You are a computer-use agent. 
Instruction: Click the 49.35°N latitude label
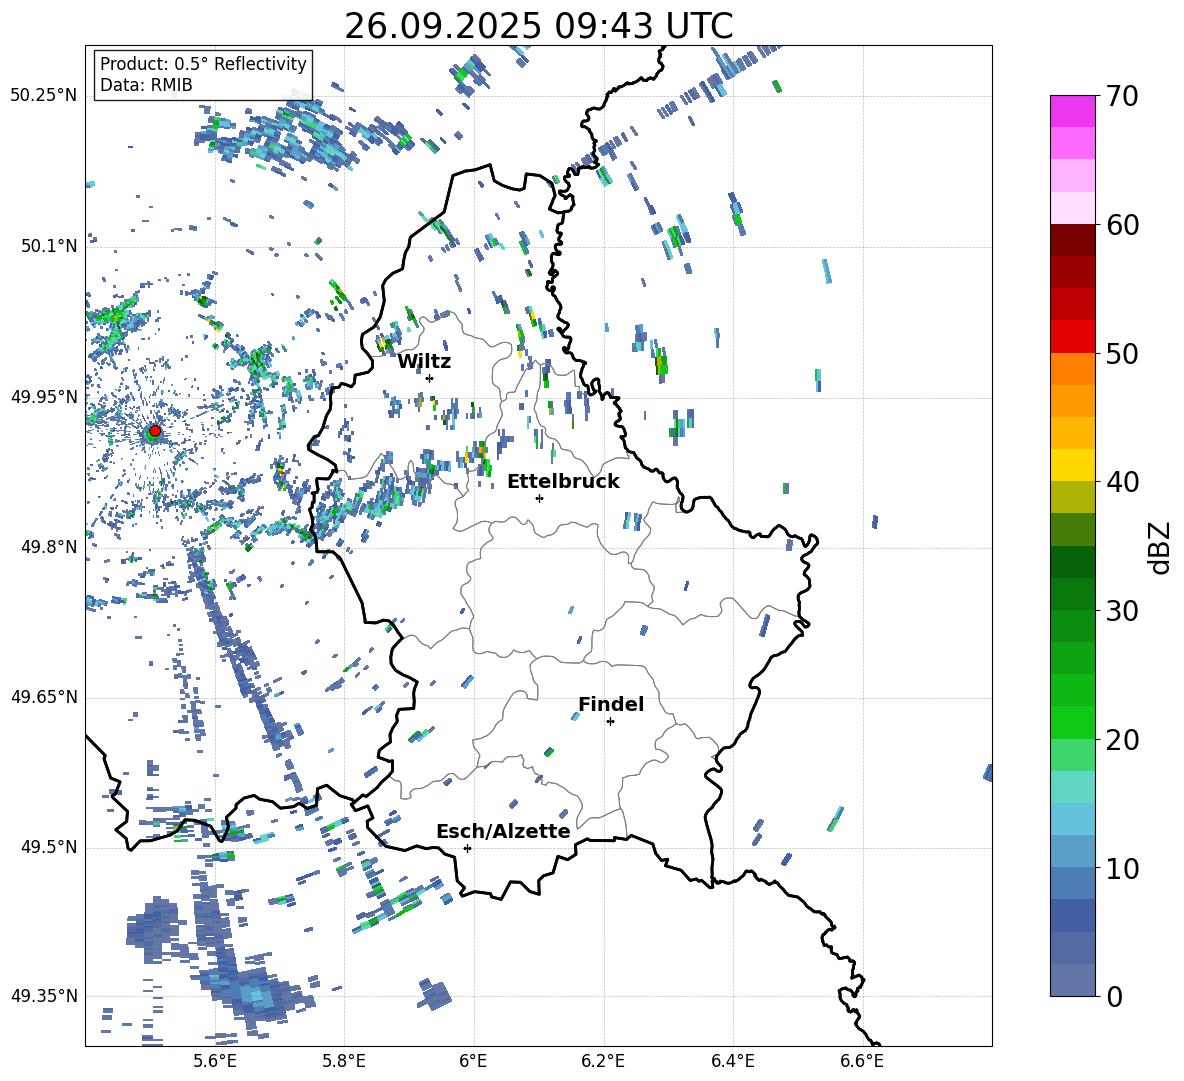[x=44, y=996]
